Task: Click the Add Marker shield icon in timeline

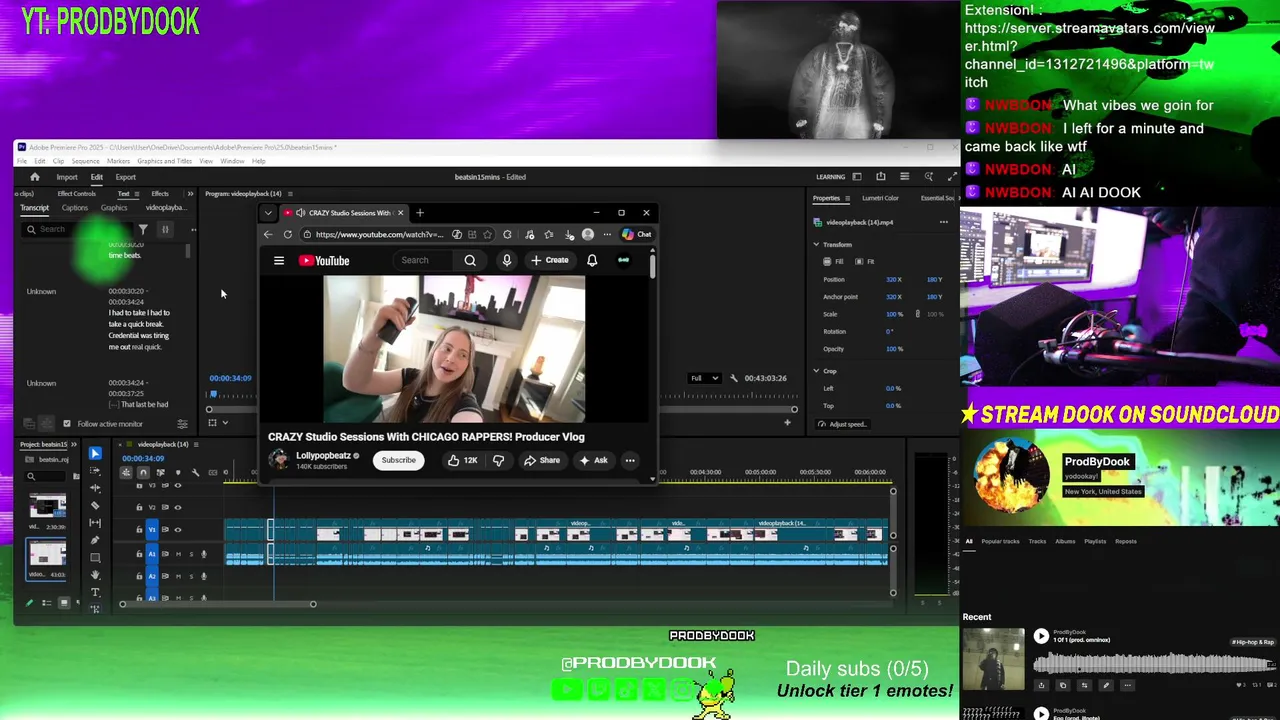Action: (178, 472)
